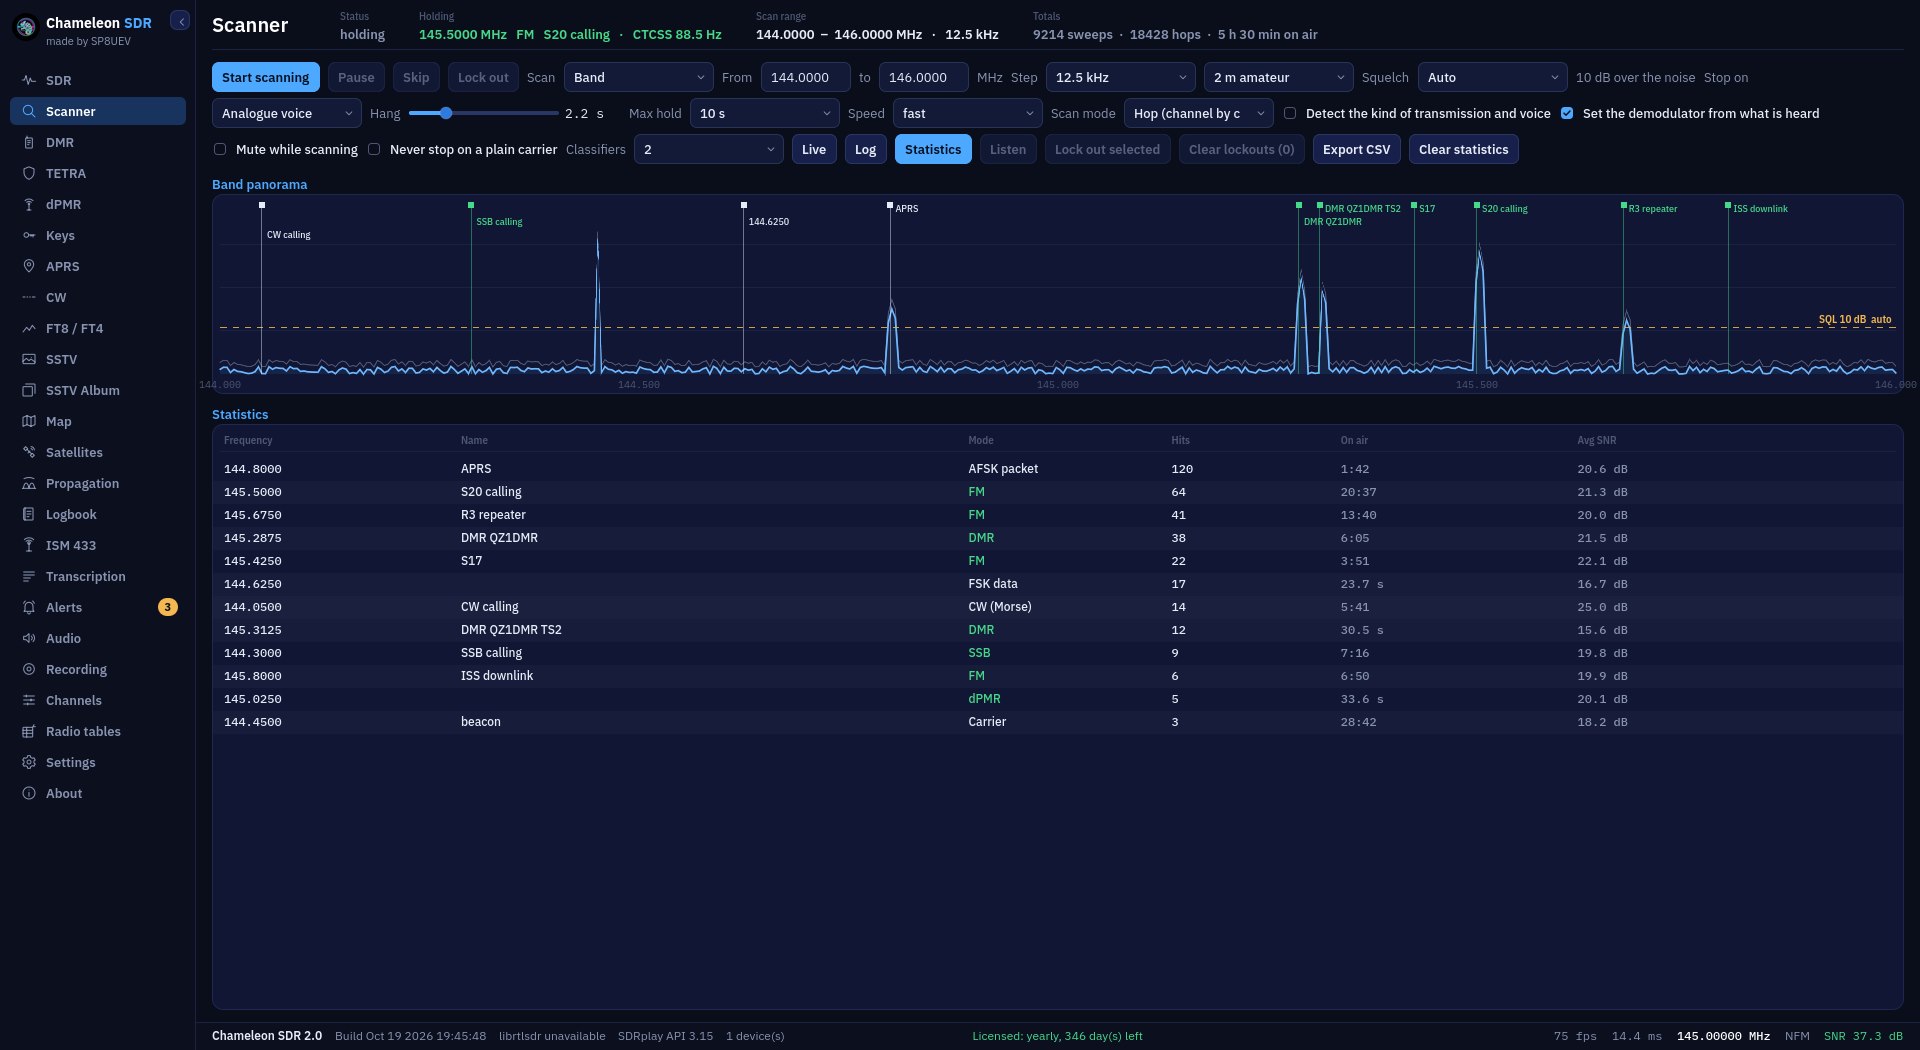Image resolution: width=1920 pixels, height=1050 pixels.
Task: Open the Step 12.5 kHz dropdown
Action: 1121,77
